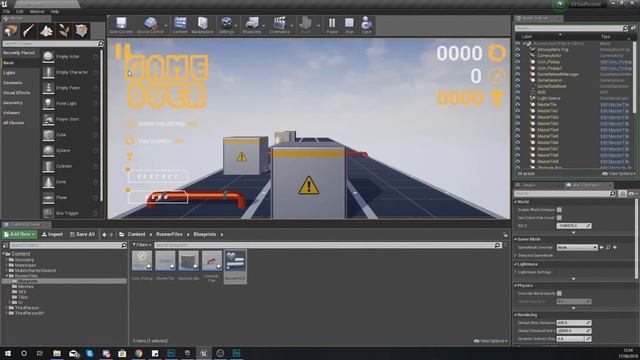Enable World Composition checkbox
This screenshot has height=360, width=640.
[559, 210]
